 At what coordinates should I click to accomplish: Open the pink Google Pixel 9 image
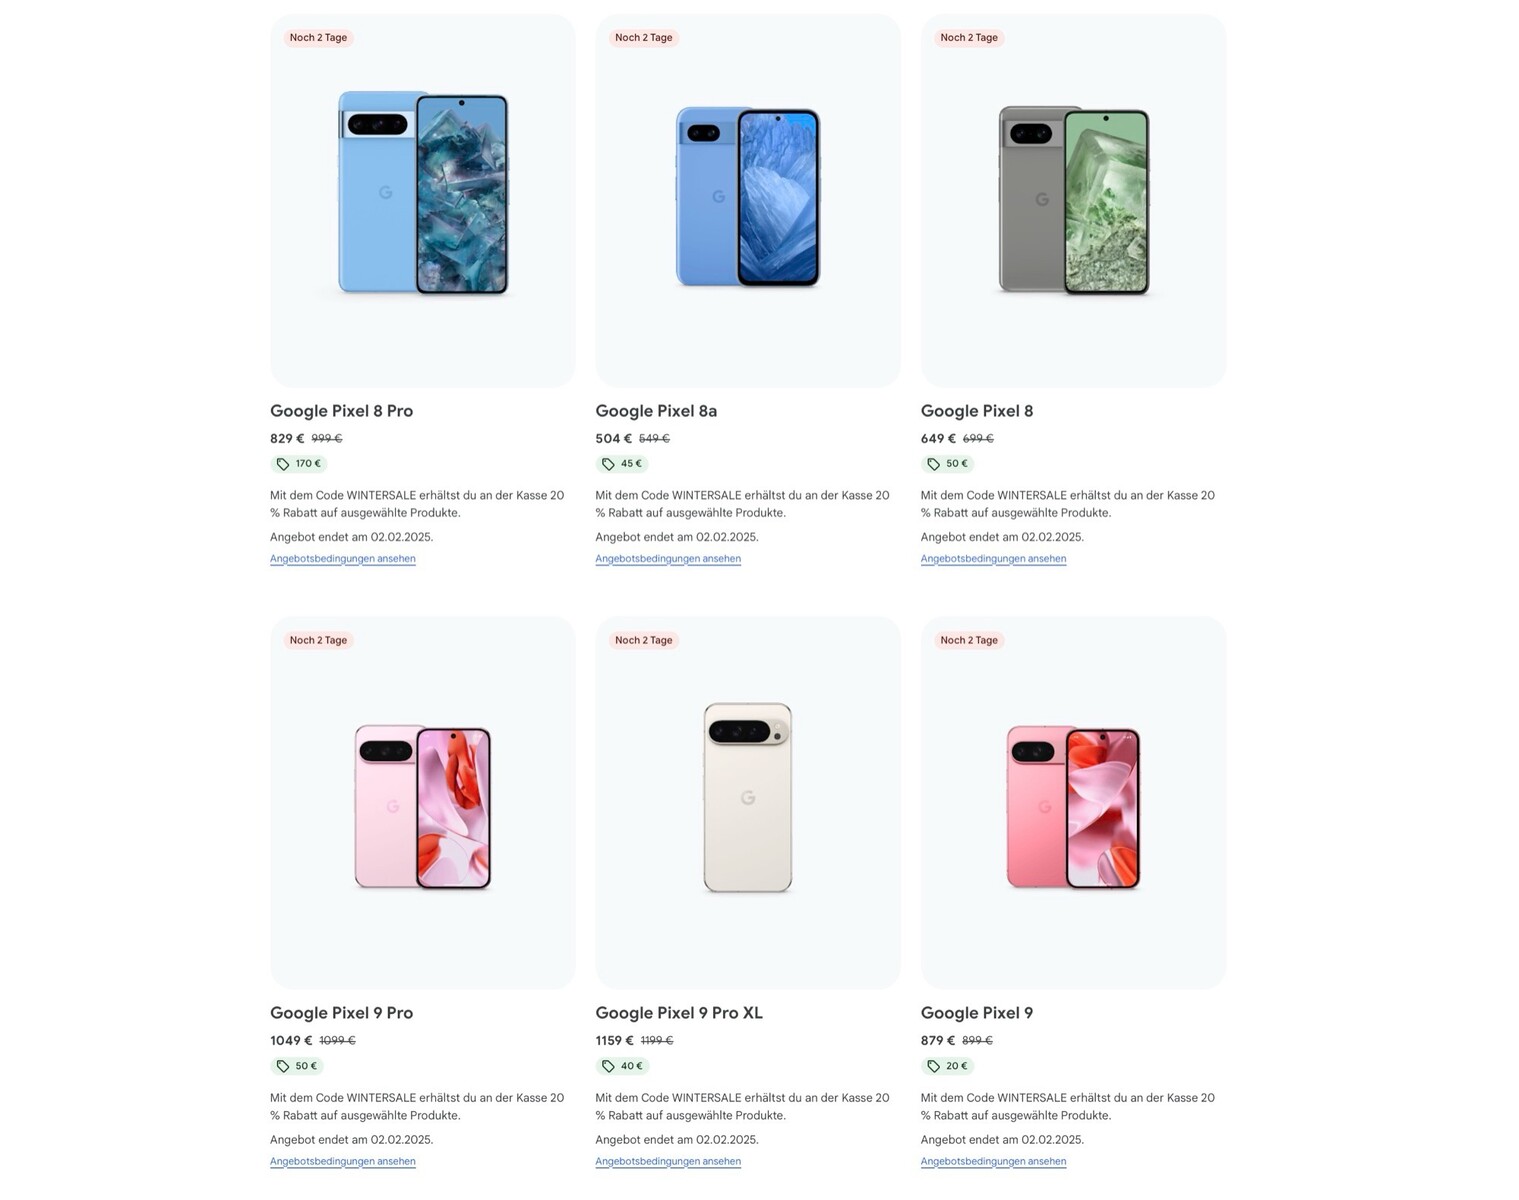(1073, 806)
